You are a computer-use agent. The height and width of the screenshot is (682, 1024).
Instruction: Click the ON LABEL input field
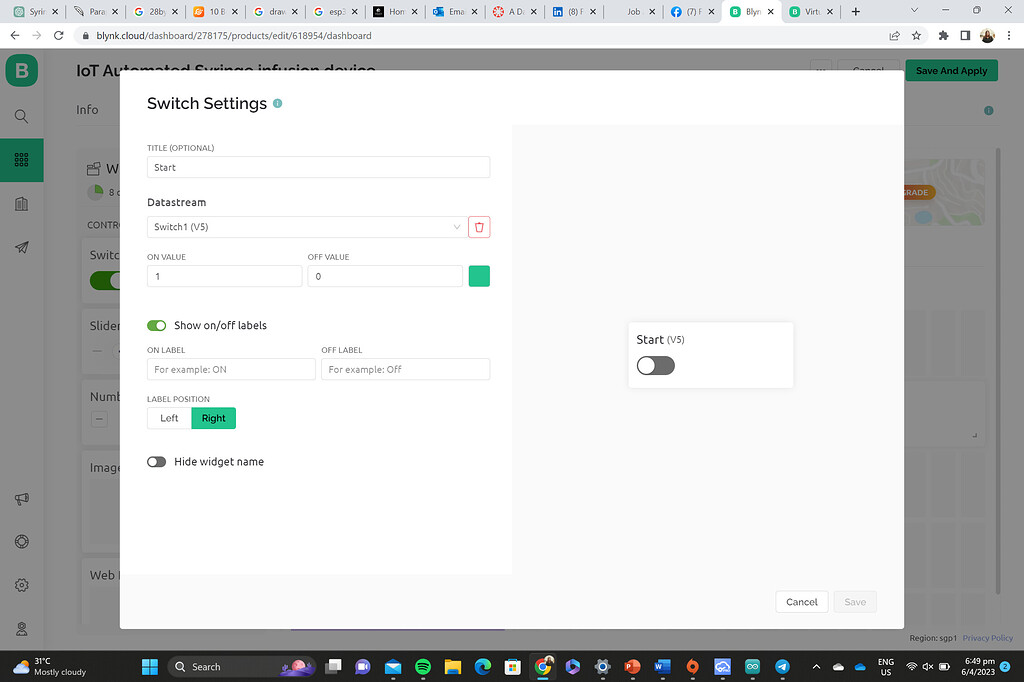(231, 369)
